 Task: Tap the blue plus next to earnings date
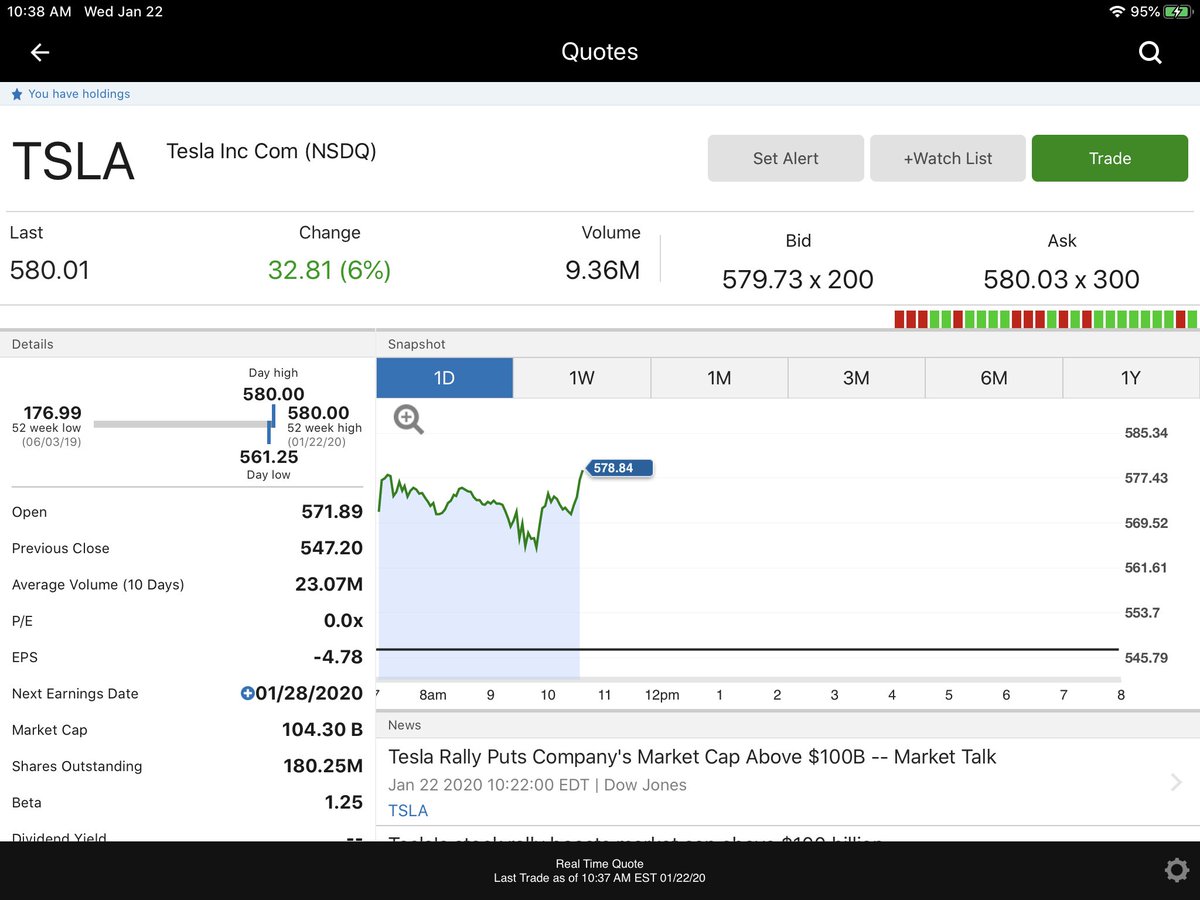click(x=247, y=693)
